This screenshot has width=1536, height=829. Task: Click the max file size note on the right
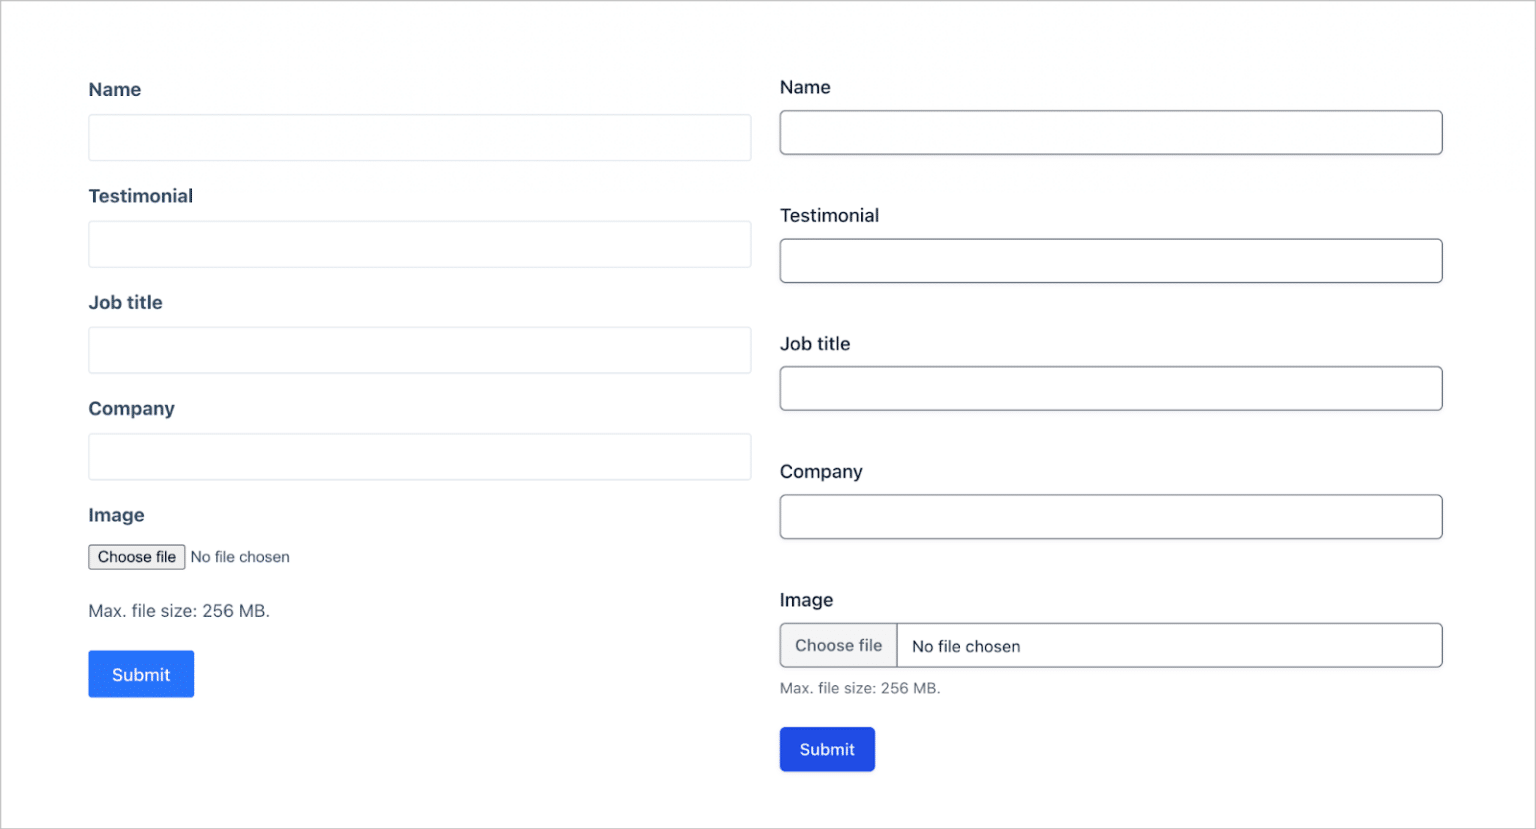(860, 688)
